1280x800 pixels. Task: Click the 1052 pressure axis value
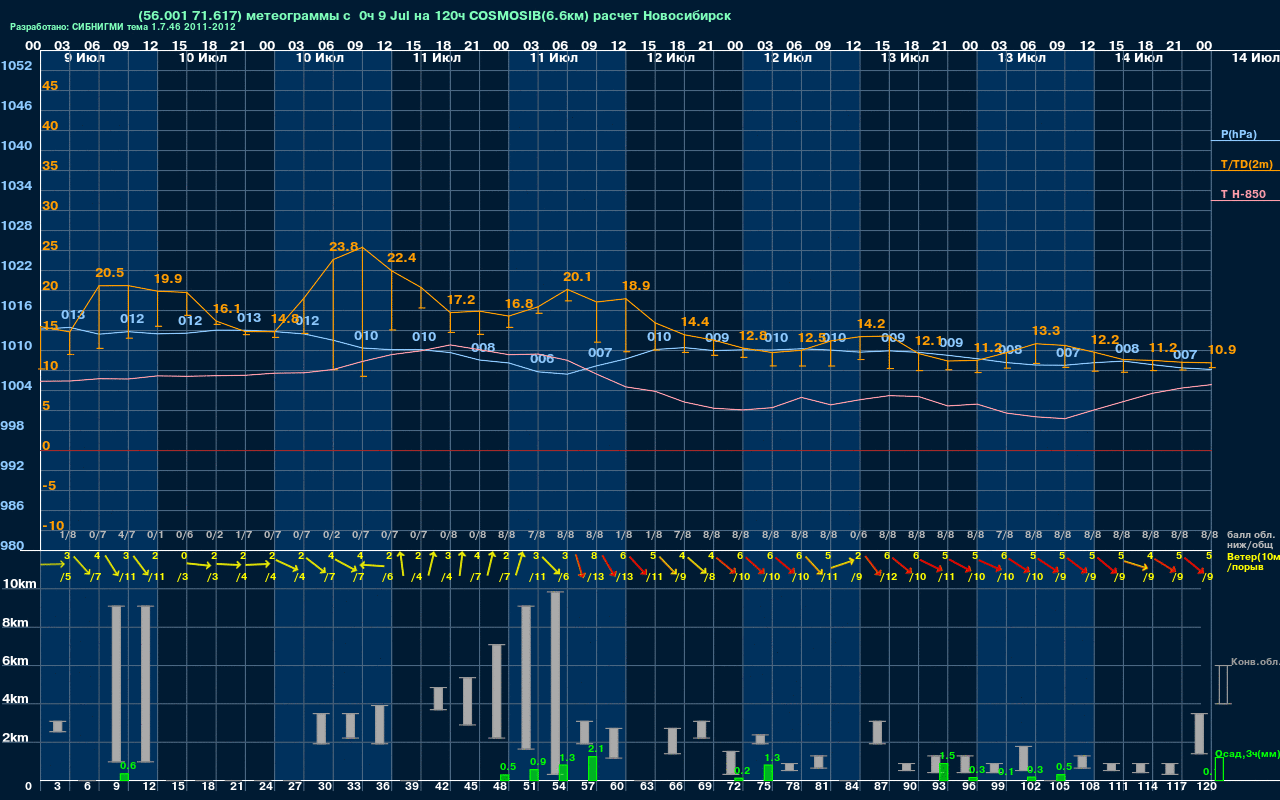tap(16, 66)
